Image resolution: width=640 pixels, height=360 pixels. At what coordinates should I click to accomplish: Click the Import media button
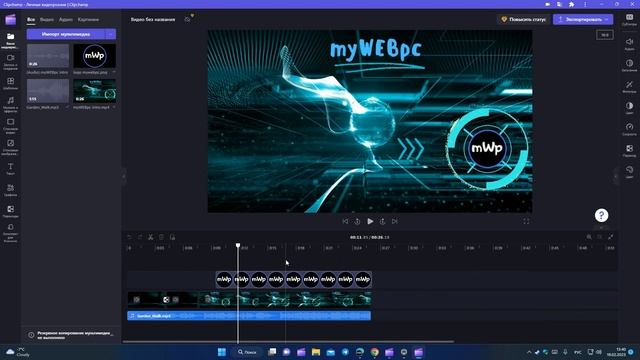tap(66, 34)
